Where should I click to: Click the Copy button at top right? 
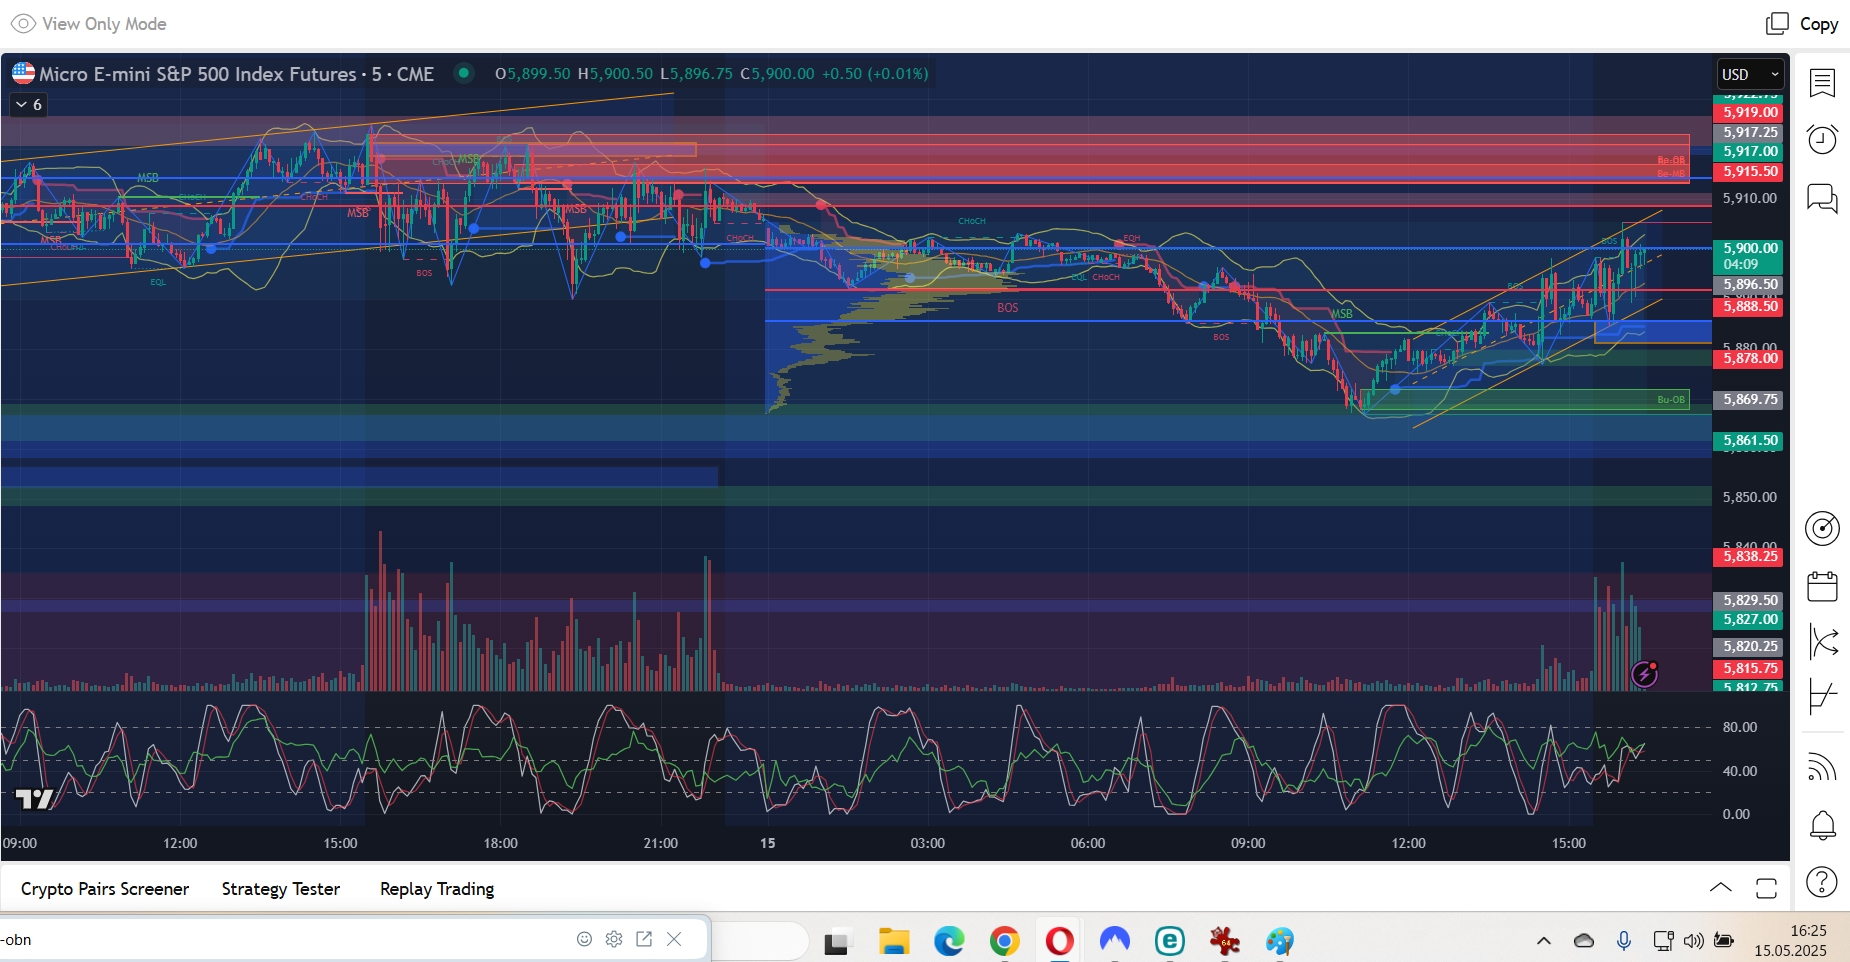[x=1802, y=23]
